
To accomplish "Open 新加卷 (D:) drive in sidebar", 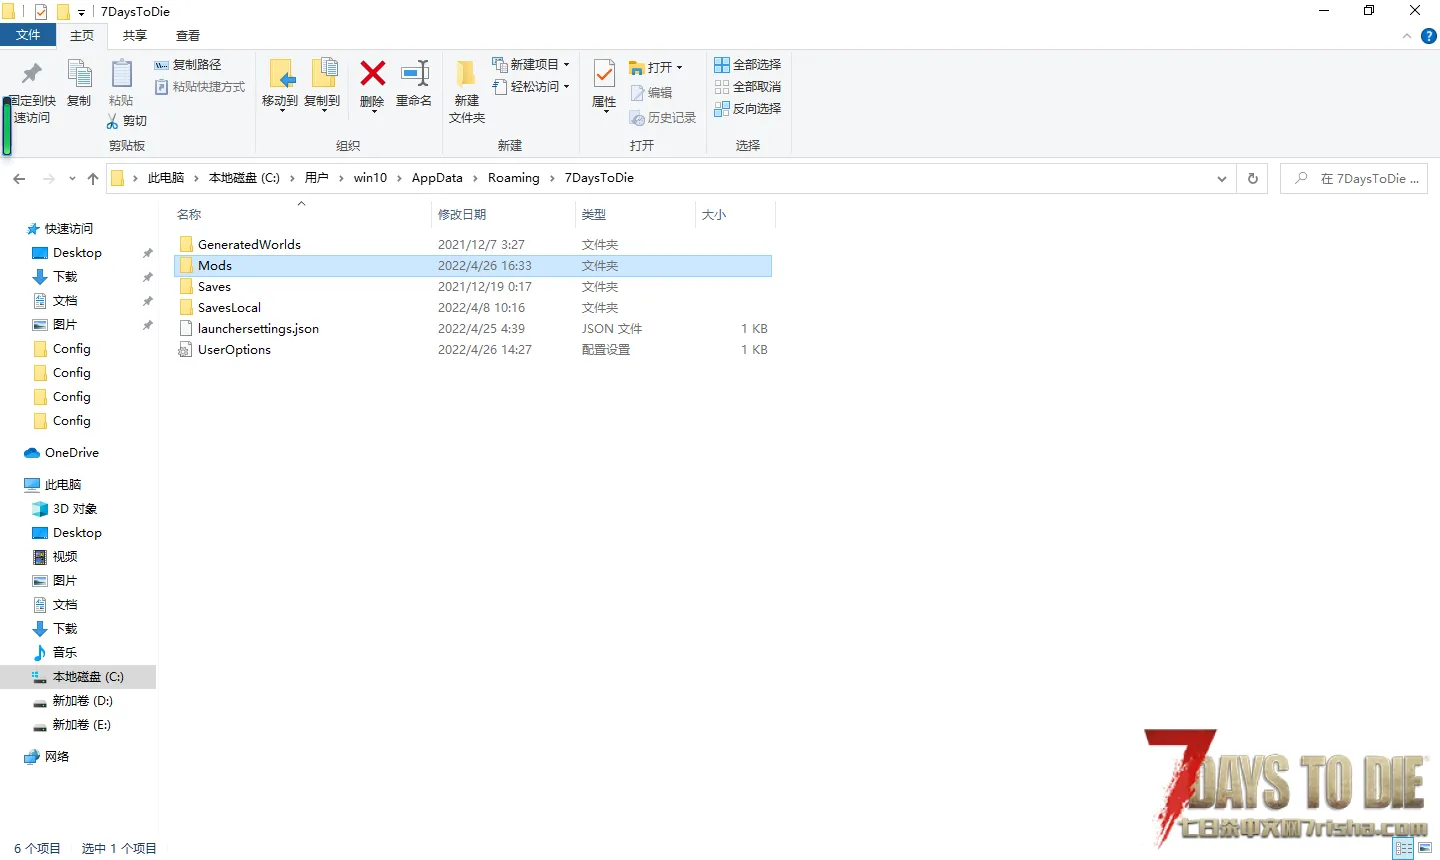I will click(73, 701).
